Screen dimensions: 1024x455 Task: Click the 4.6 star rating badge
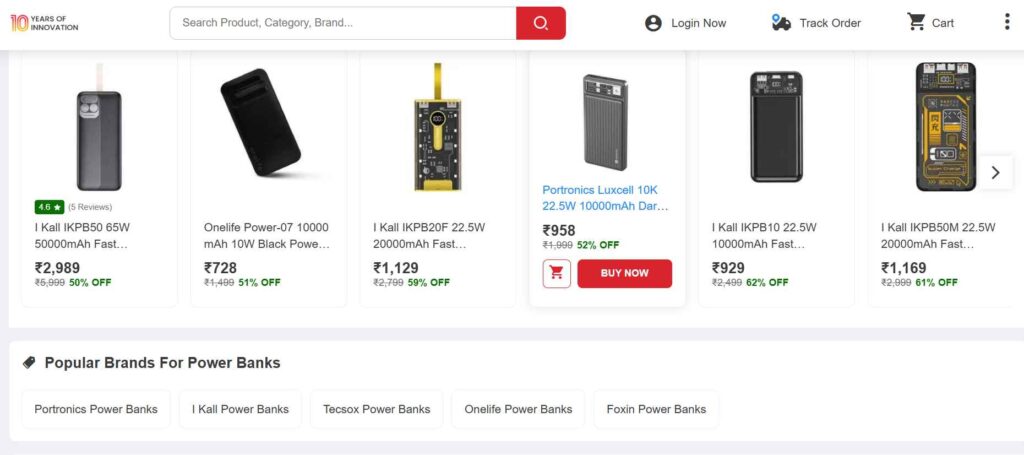click(49, 207)
